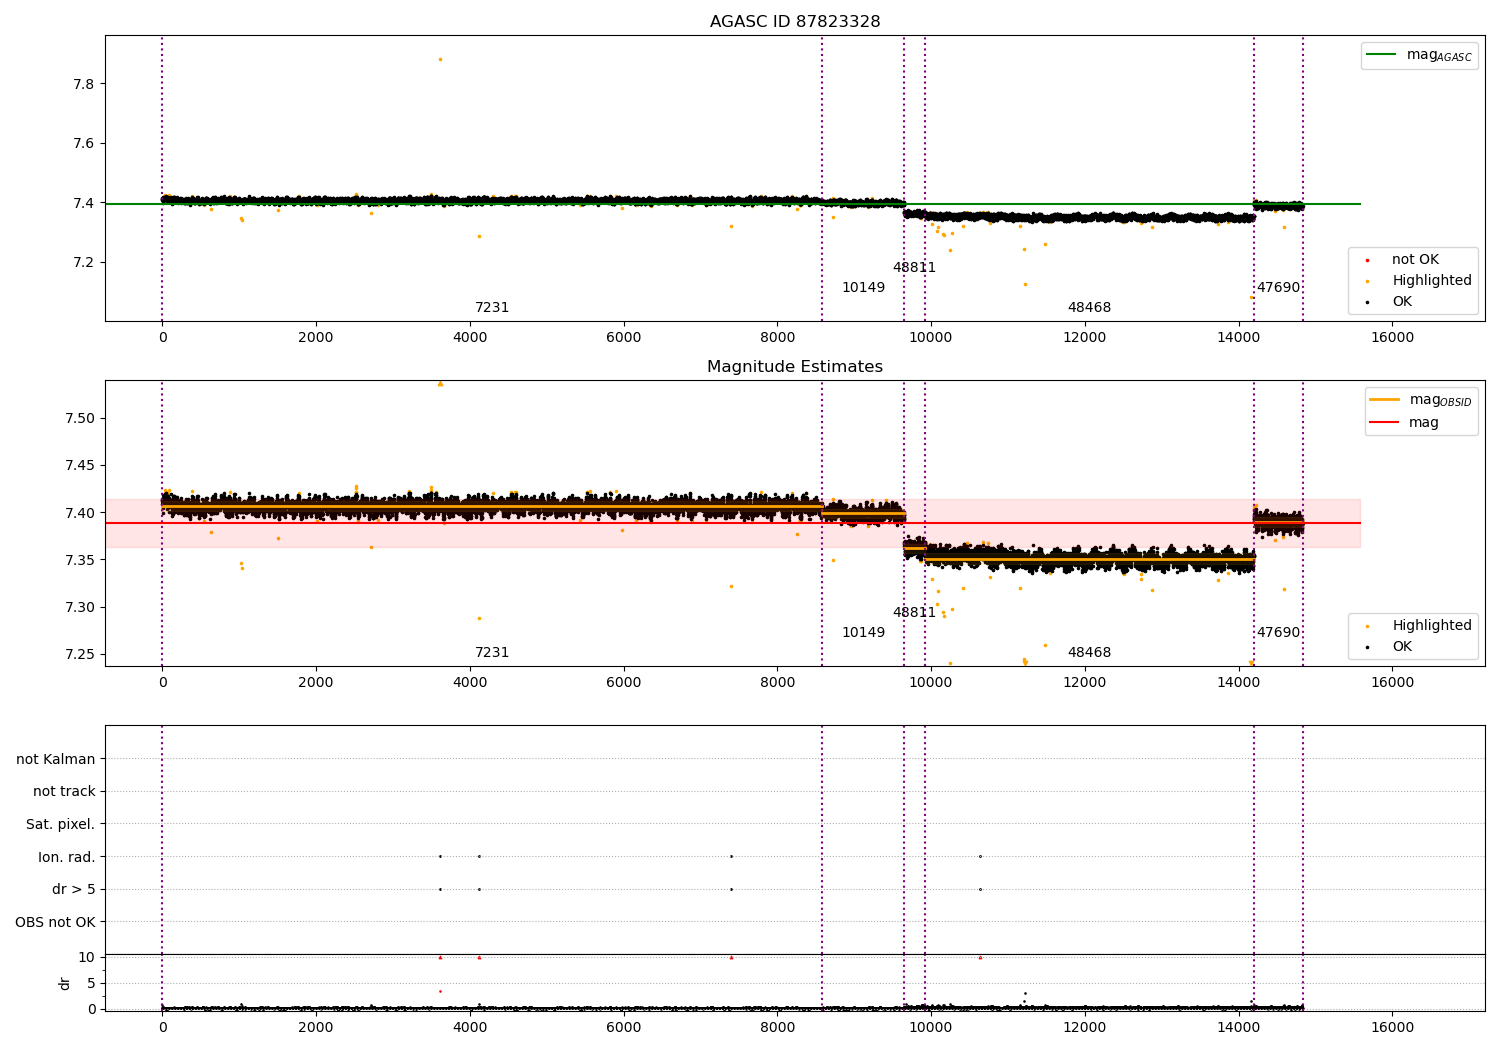Click the 'AGASC ID 87823328' plot title

(795, 21)
